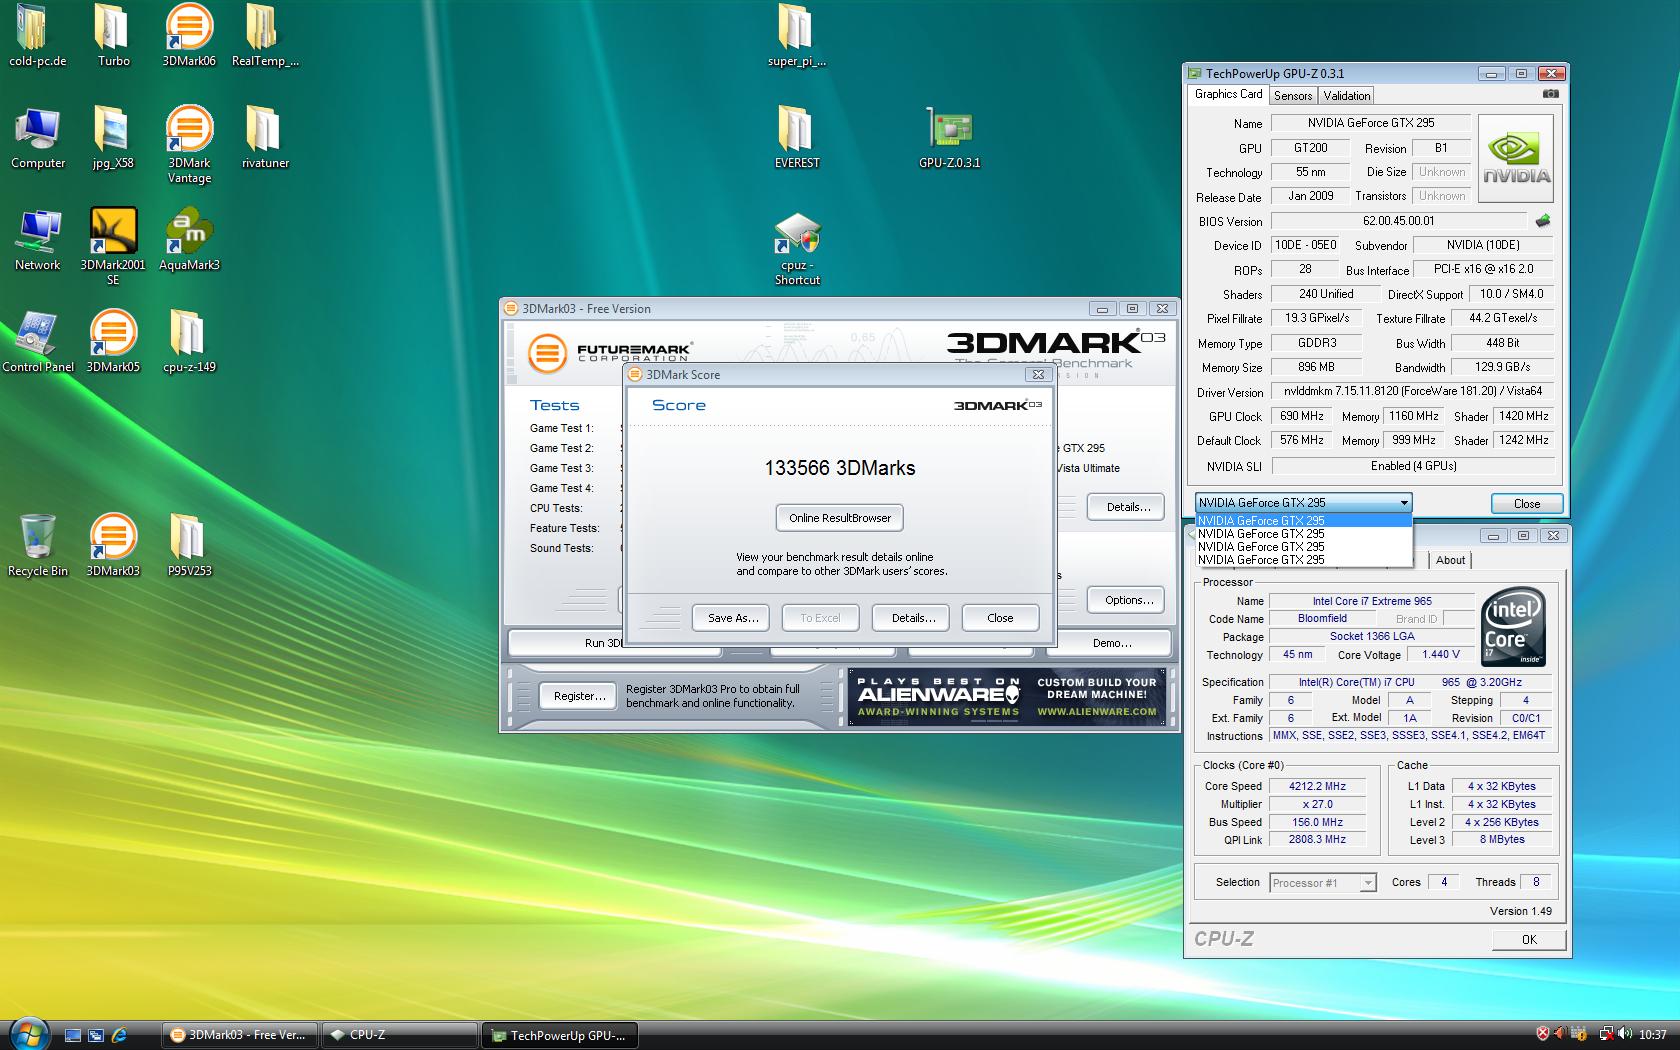Click NVIDIA logo in GPU-Z
The width and height of the screenshot is (1680, 1050).
1516,159
